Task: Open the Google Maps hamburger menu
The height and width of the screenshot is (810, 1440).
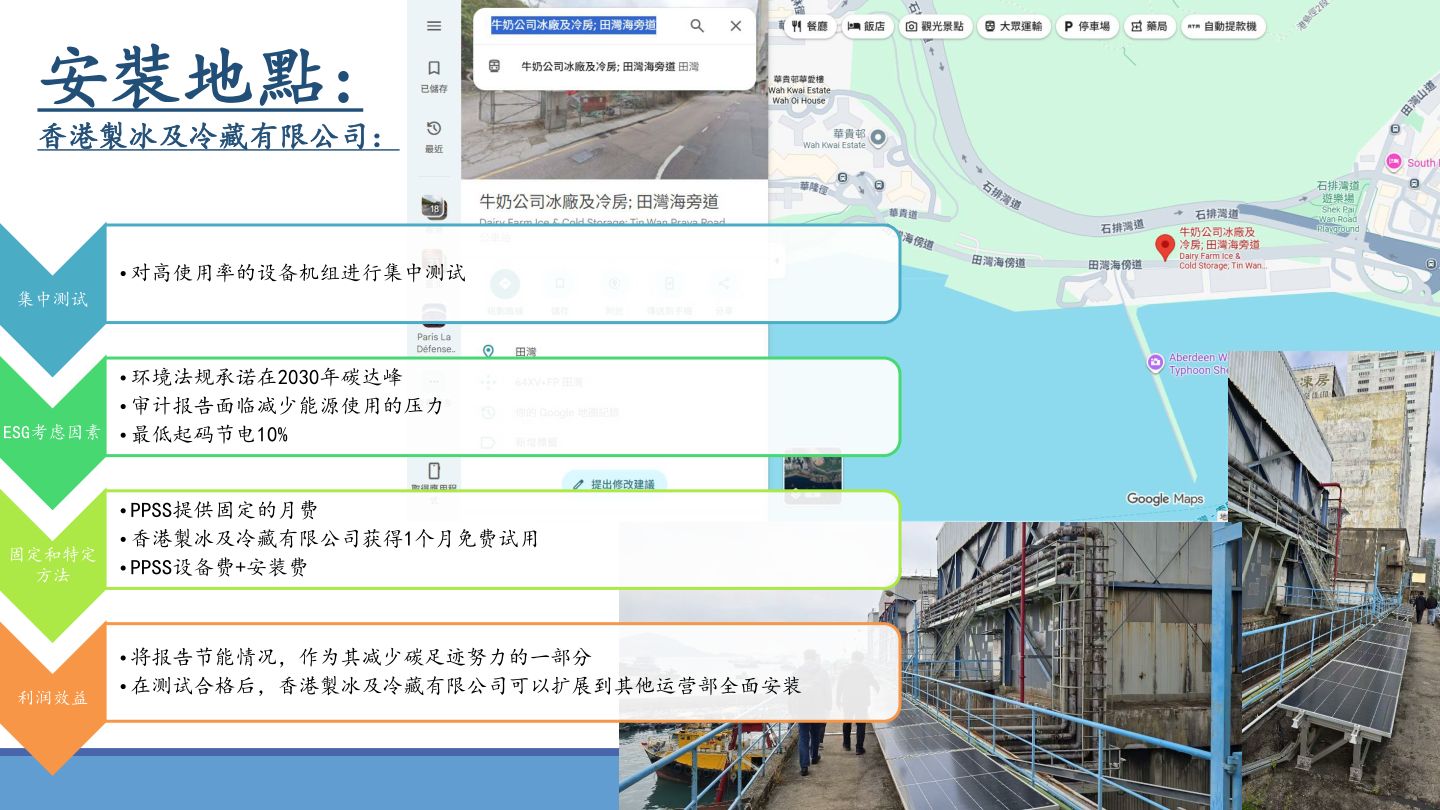Action: tap(434, 26)
